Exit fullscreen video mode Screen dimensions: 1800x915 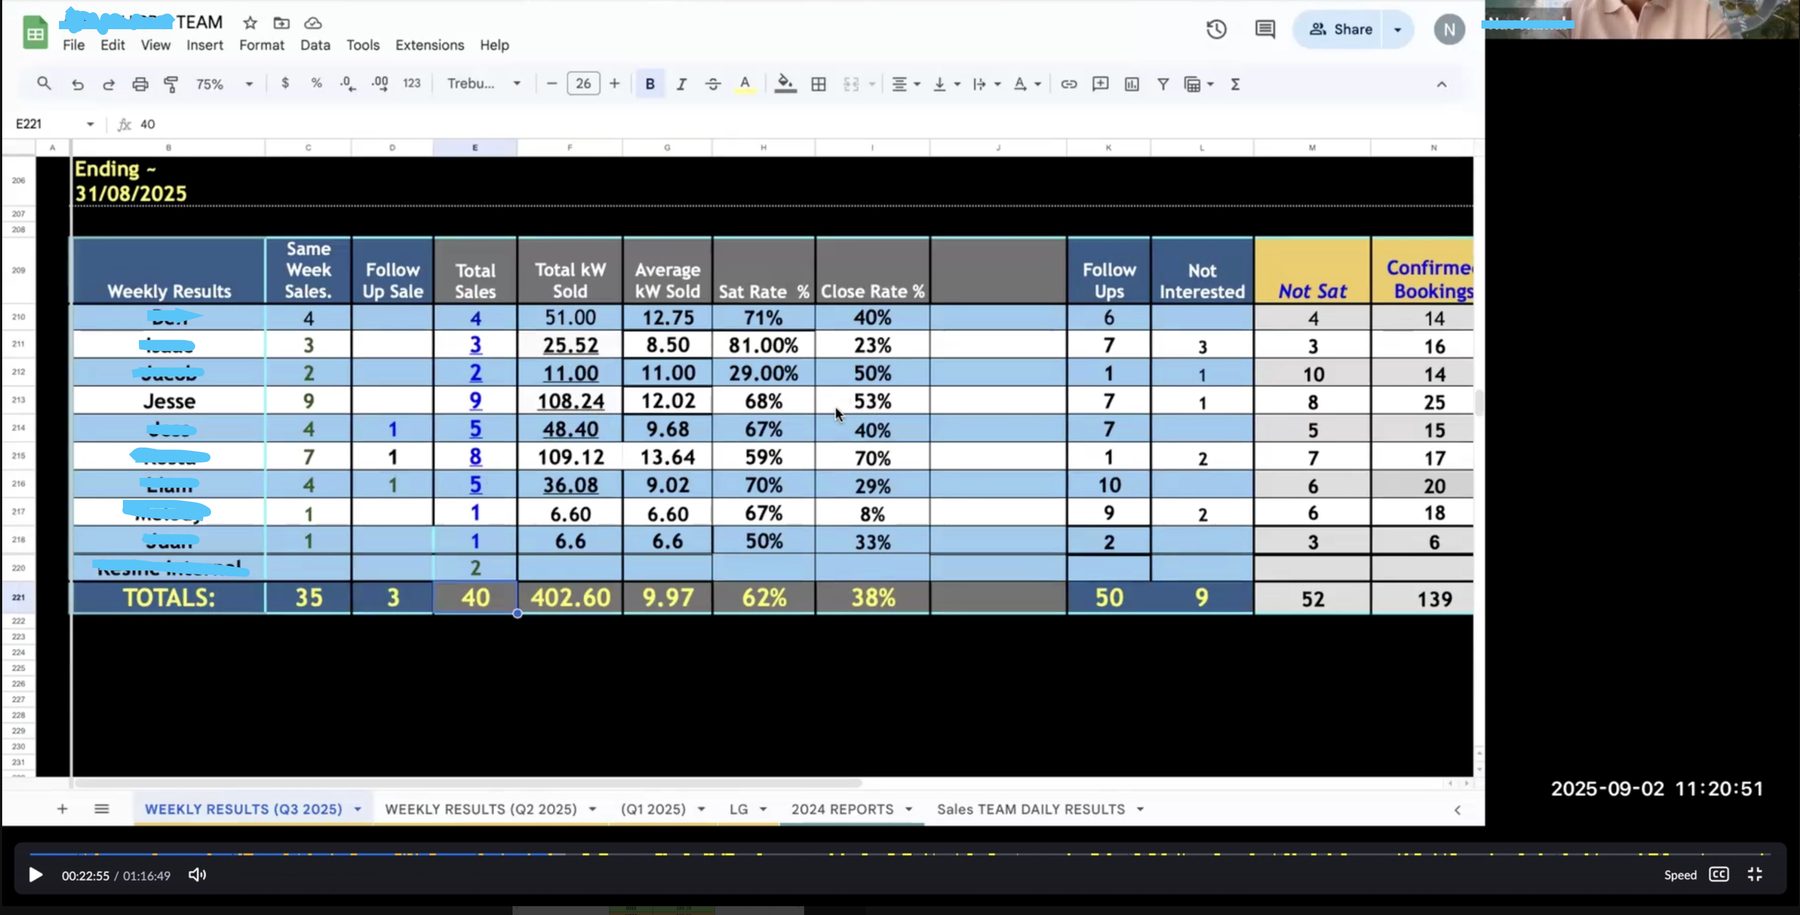click(1755, 874)
